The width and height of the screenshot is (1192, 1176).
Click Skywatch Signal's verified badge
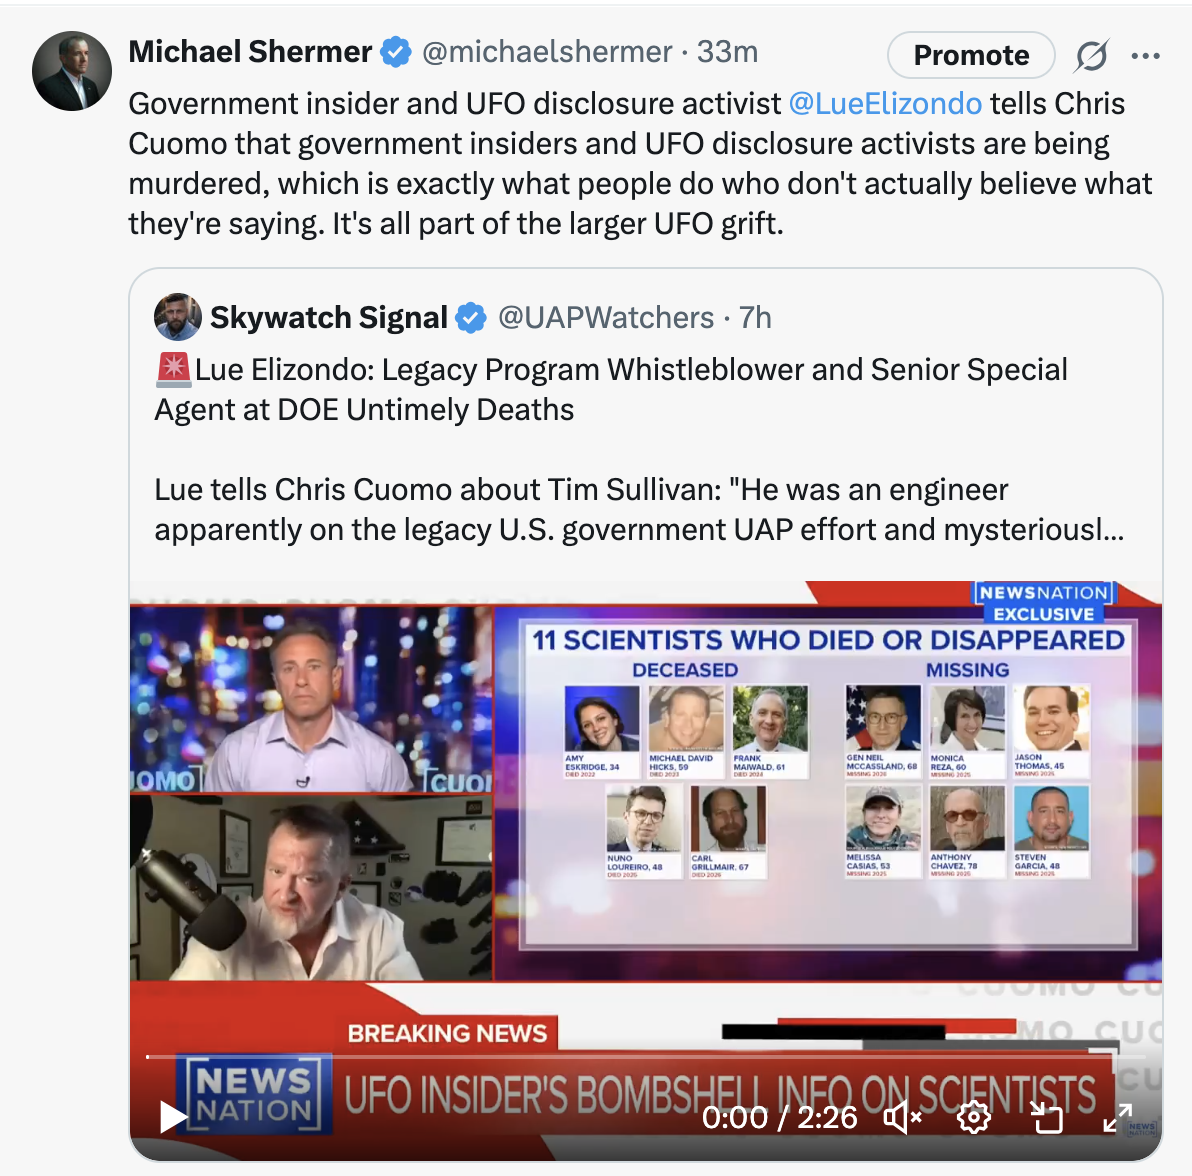[x=471, y=318]
